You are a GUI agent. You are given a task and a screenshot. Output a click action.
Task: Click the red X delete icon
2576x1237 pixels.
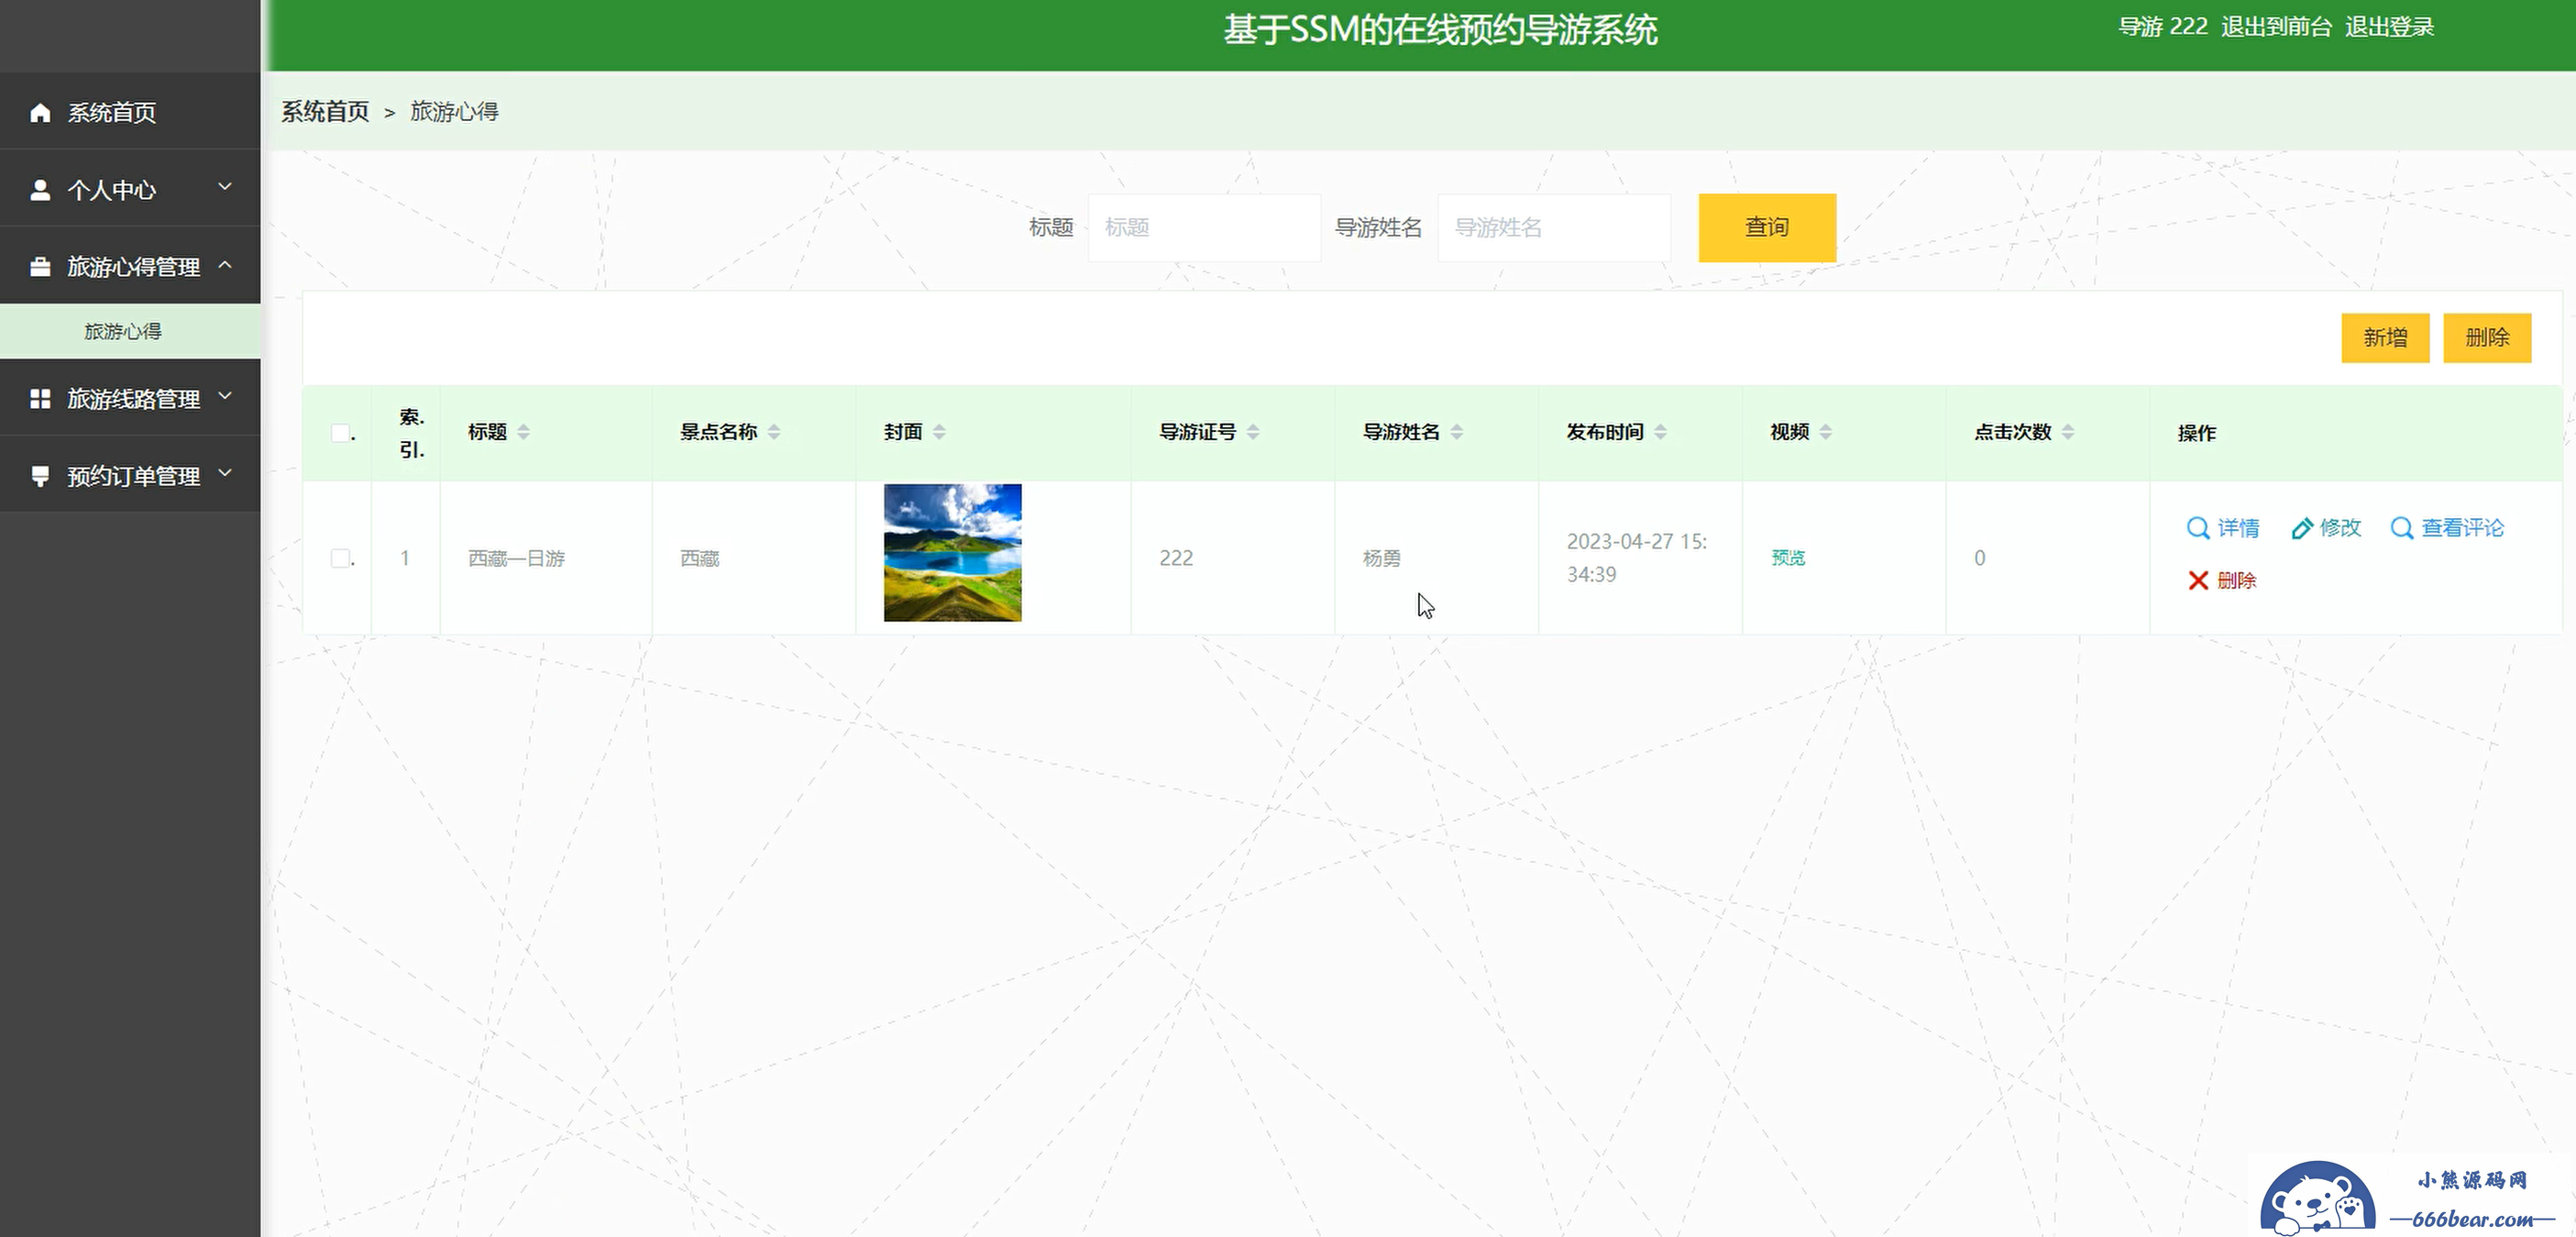pos(2197,580)
